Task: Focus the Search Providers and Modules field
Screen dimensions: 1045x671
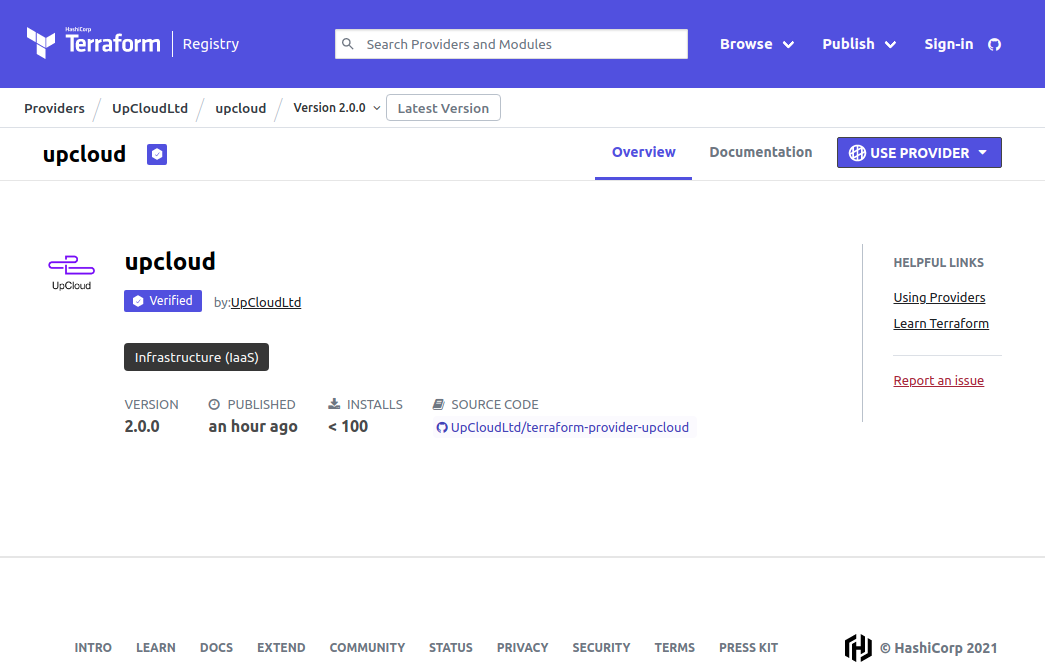Action: click(x=511, y=44)
